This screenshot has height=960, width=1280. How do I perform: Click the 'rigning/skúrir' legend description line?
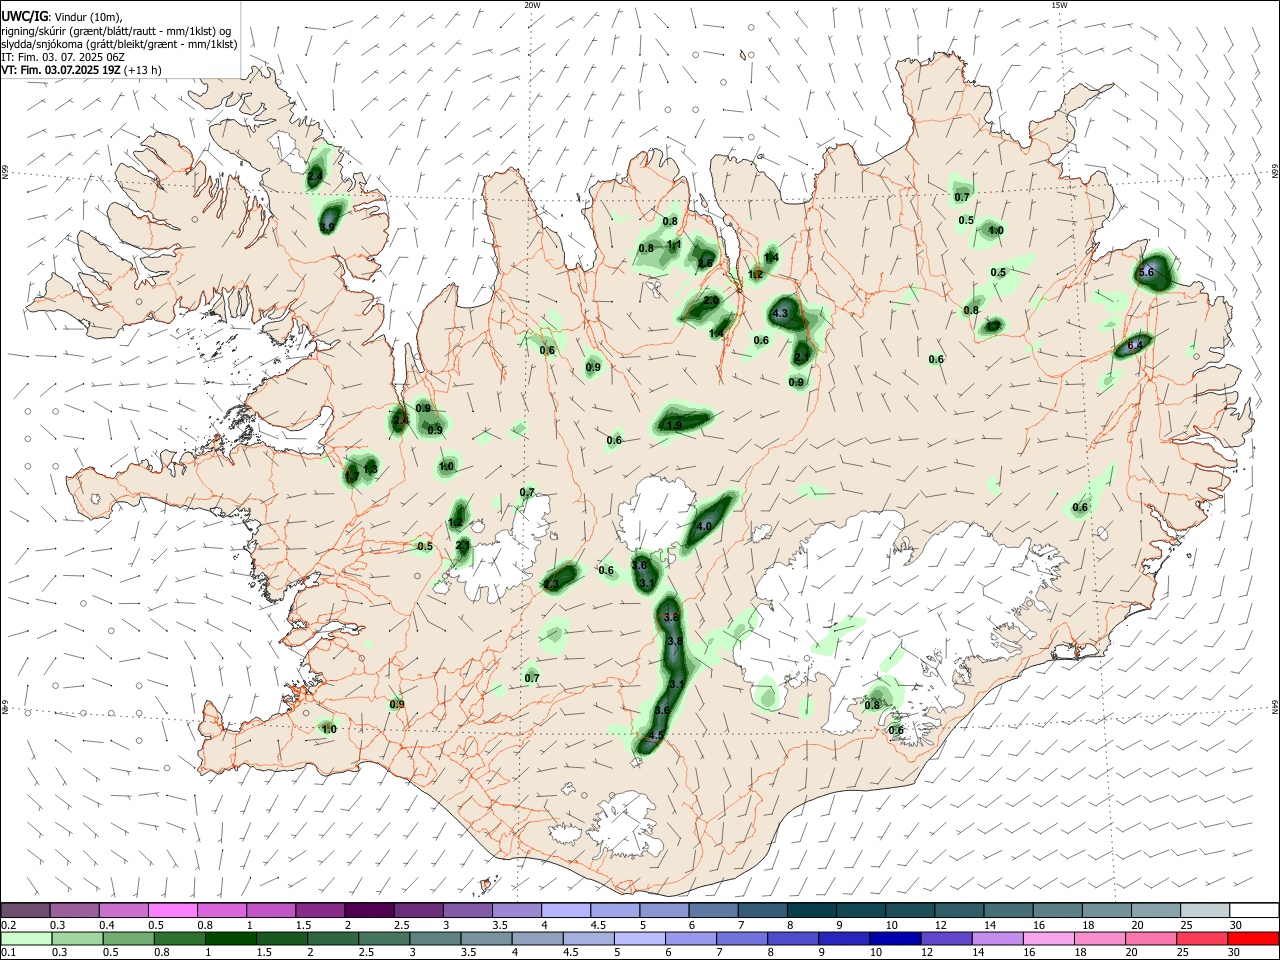point(116,31)
